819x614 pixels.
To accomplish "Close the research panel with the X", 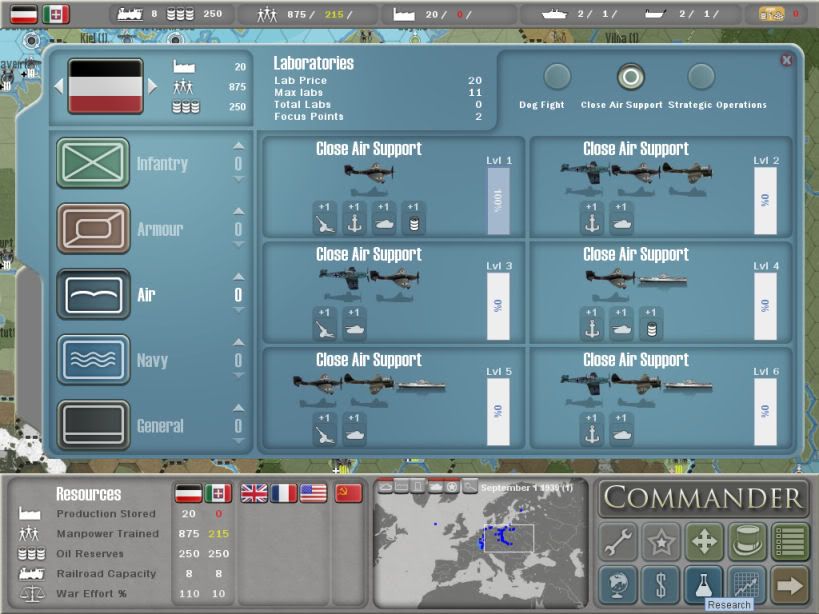I will pos(786,60).
